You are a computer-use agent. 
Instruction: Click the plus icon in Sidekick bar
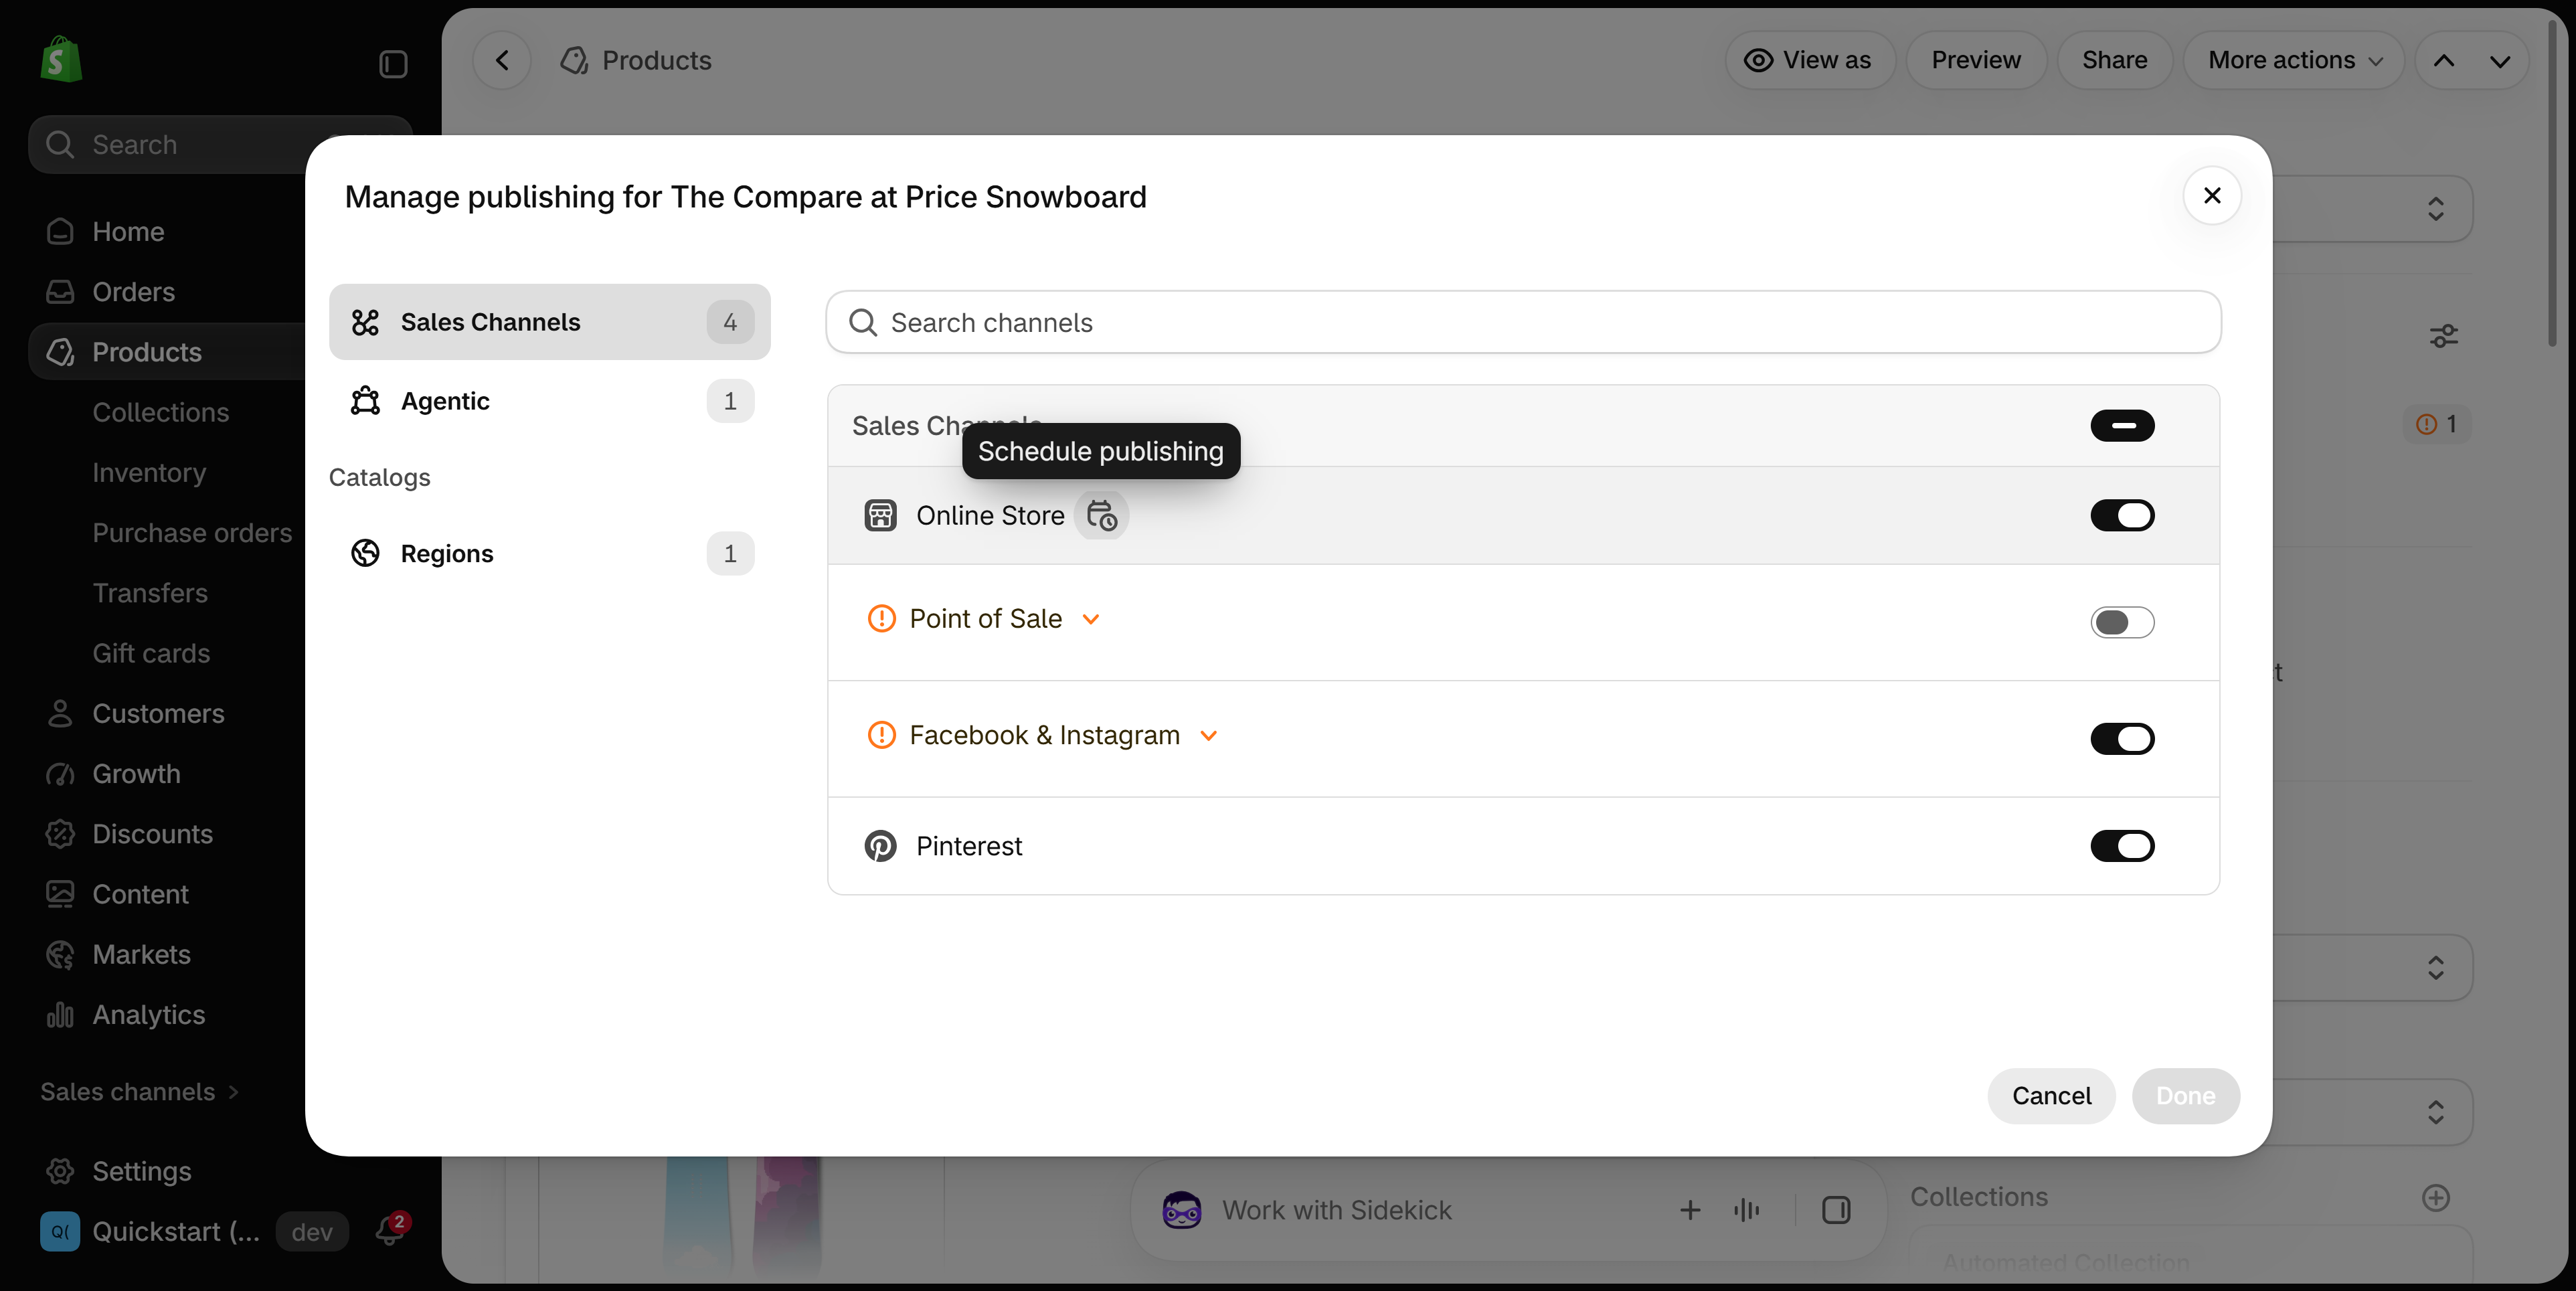coord(1690,1210)
